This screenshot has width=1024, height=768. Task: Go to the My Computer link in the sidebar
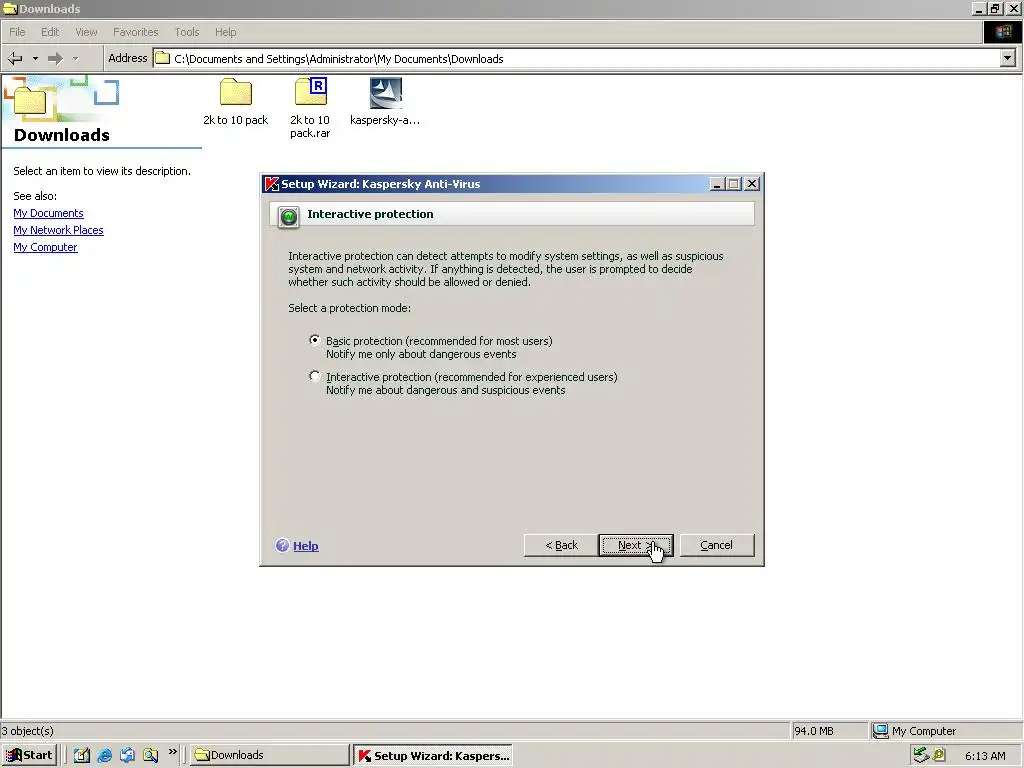coord(45,247)
